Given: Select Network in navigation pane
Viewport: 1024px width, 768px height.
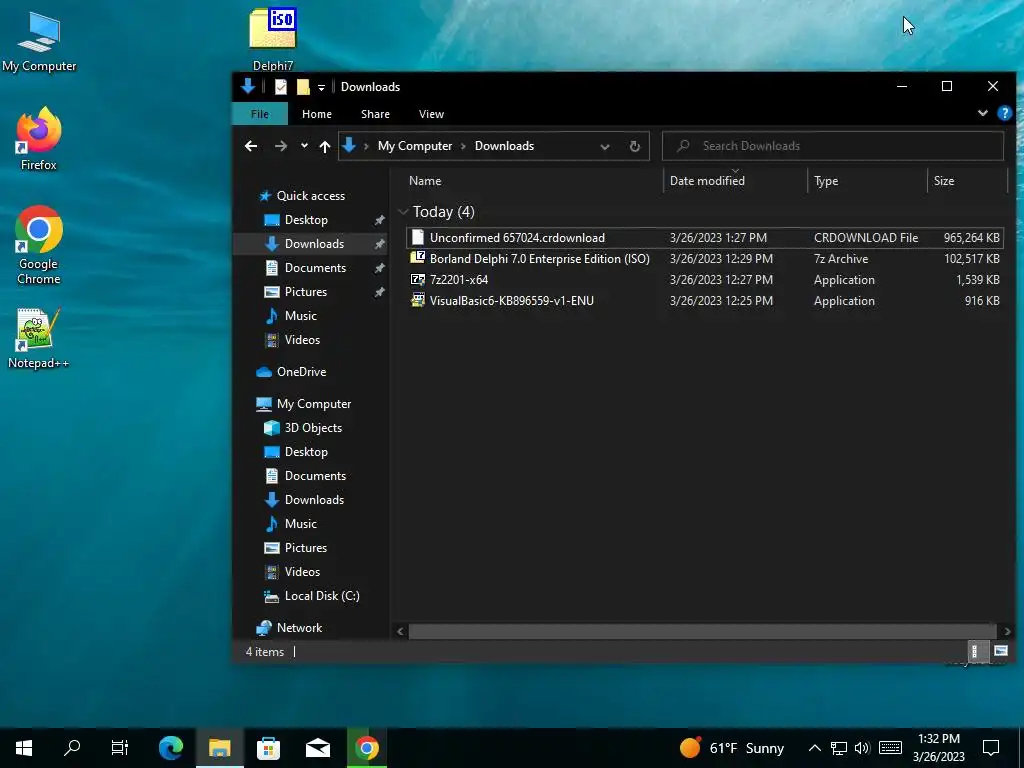Looking at the screenshot, I should (x=299, y=628).
